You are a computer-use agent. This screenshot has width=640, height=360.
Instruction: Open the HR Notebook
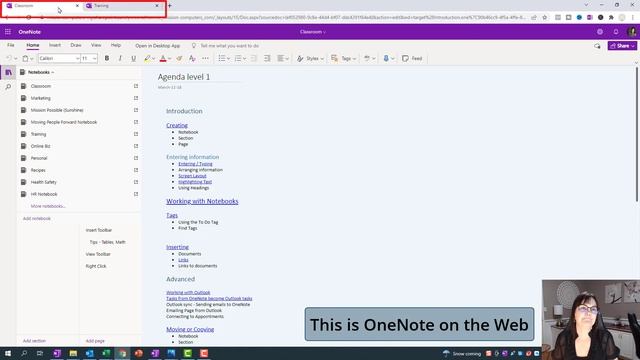pos(44,194)
